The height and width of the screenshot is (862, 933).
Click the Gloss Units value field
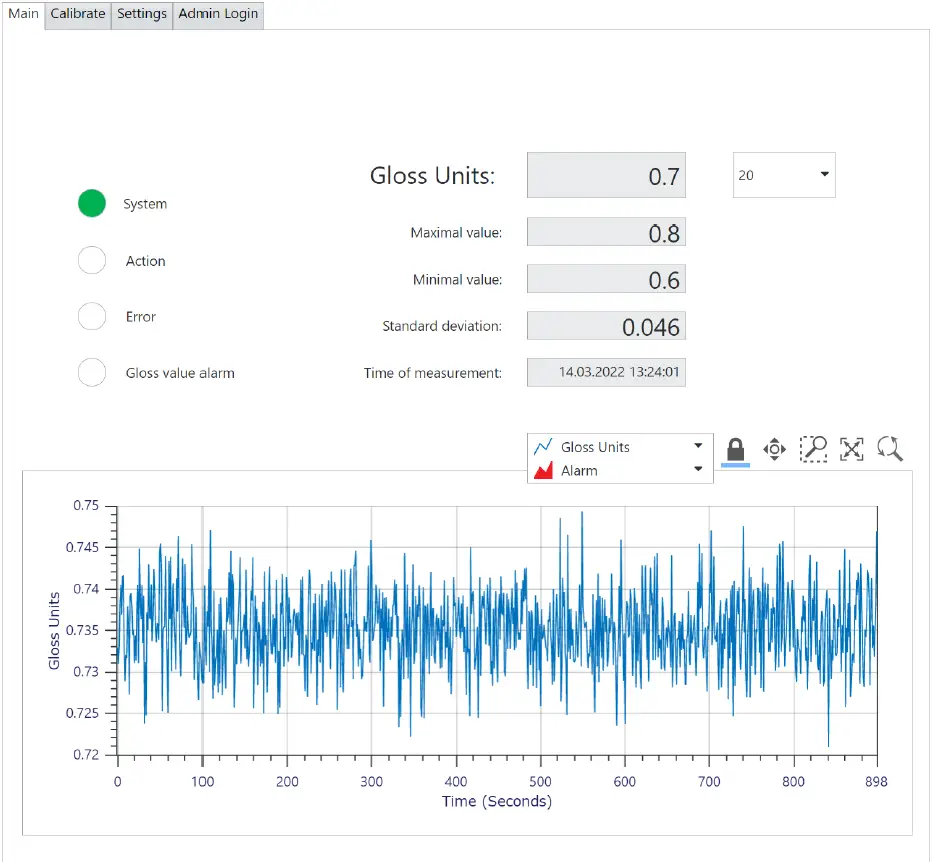tap(606, 176)
